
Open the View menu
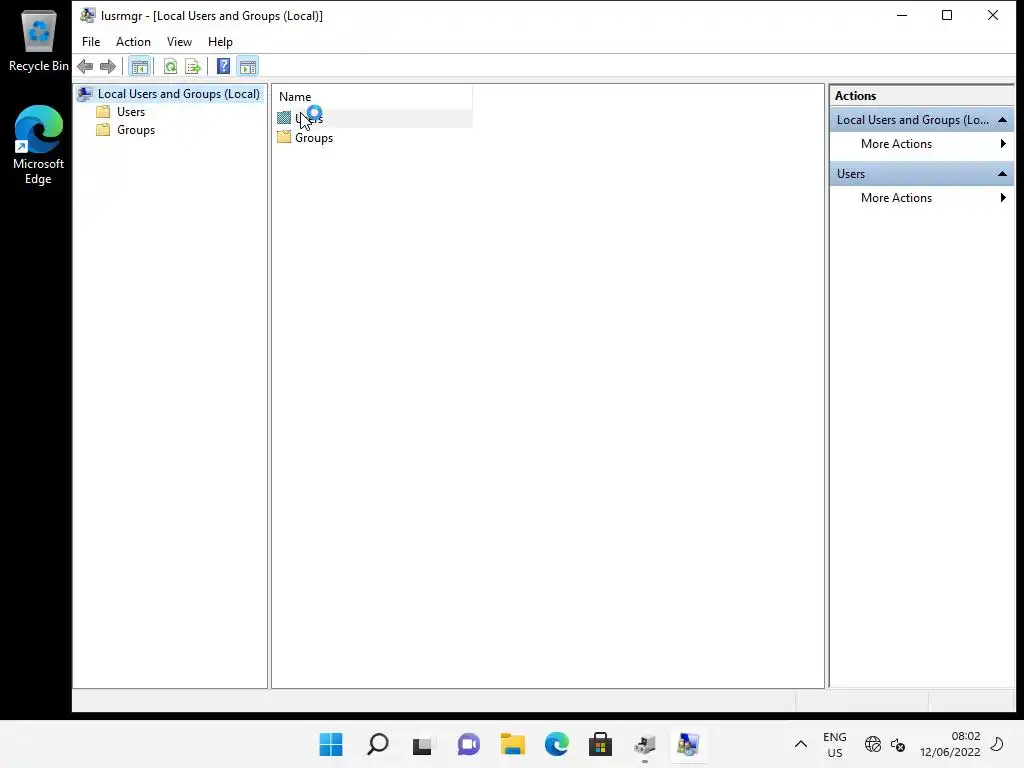coord(179,42)
